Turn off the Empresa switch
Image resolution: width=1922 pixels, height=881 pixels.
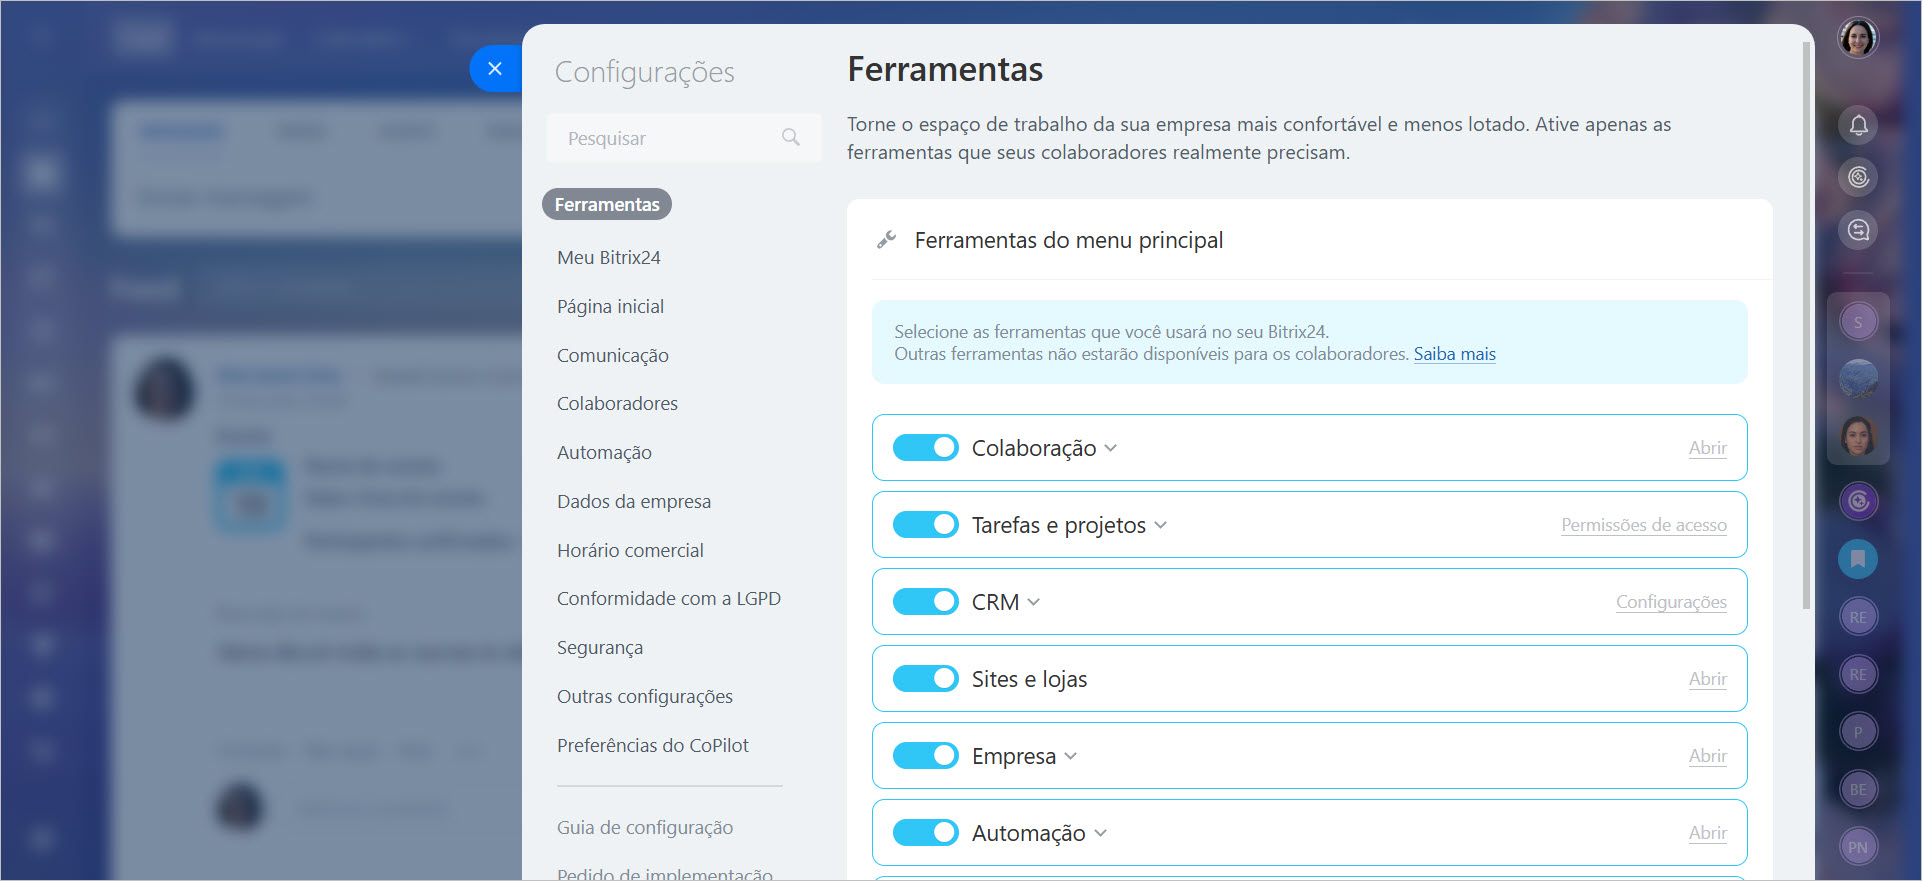(x=926, y=756)
